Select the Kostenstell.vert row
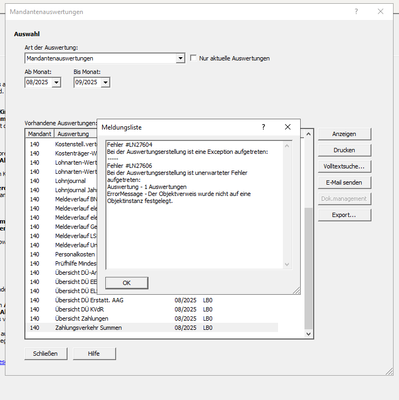 (x=62, y=144)
